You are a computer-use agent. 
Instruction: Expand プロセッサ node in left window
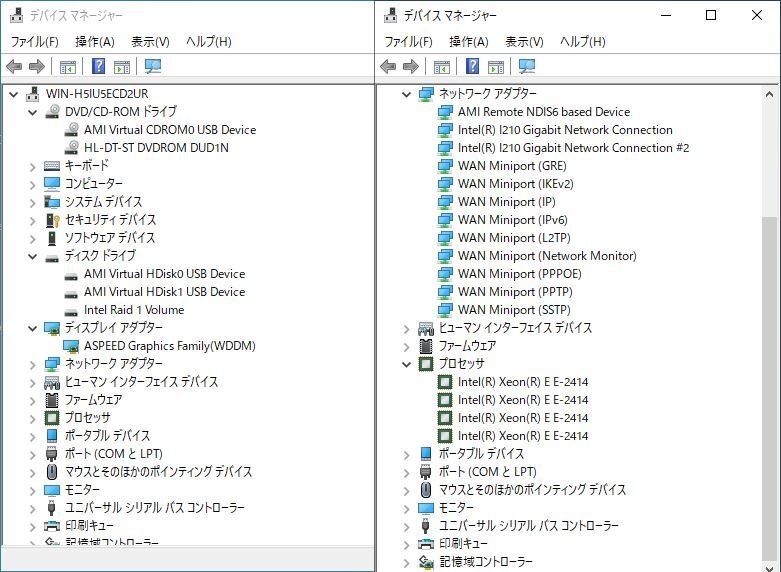(32, 418)
